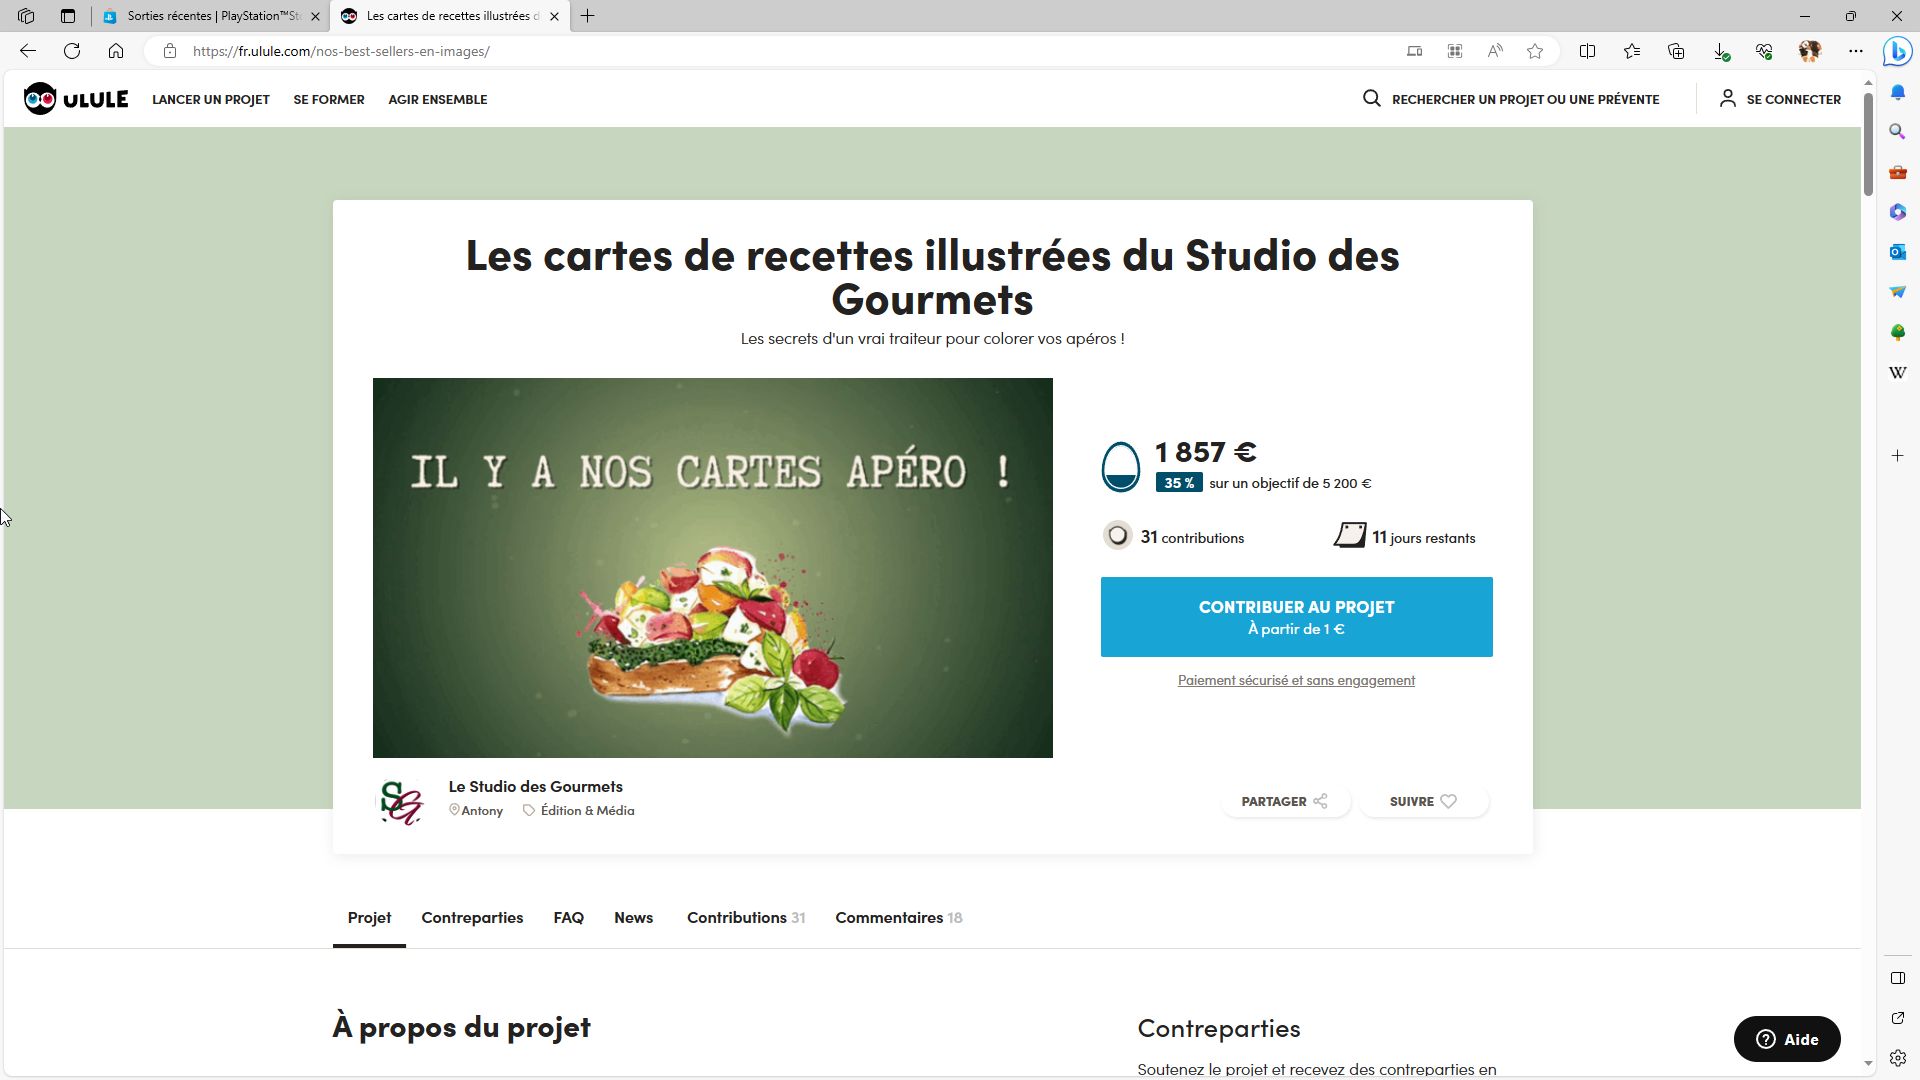Add page to favorites star icon
This screenshot has height=1080, width=1920.
pos(1535,51)
